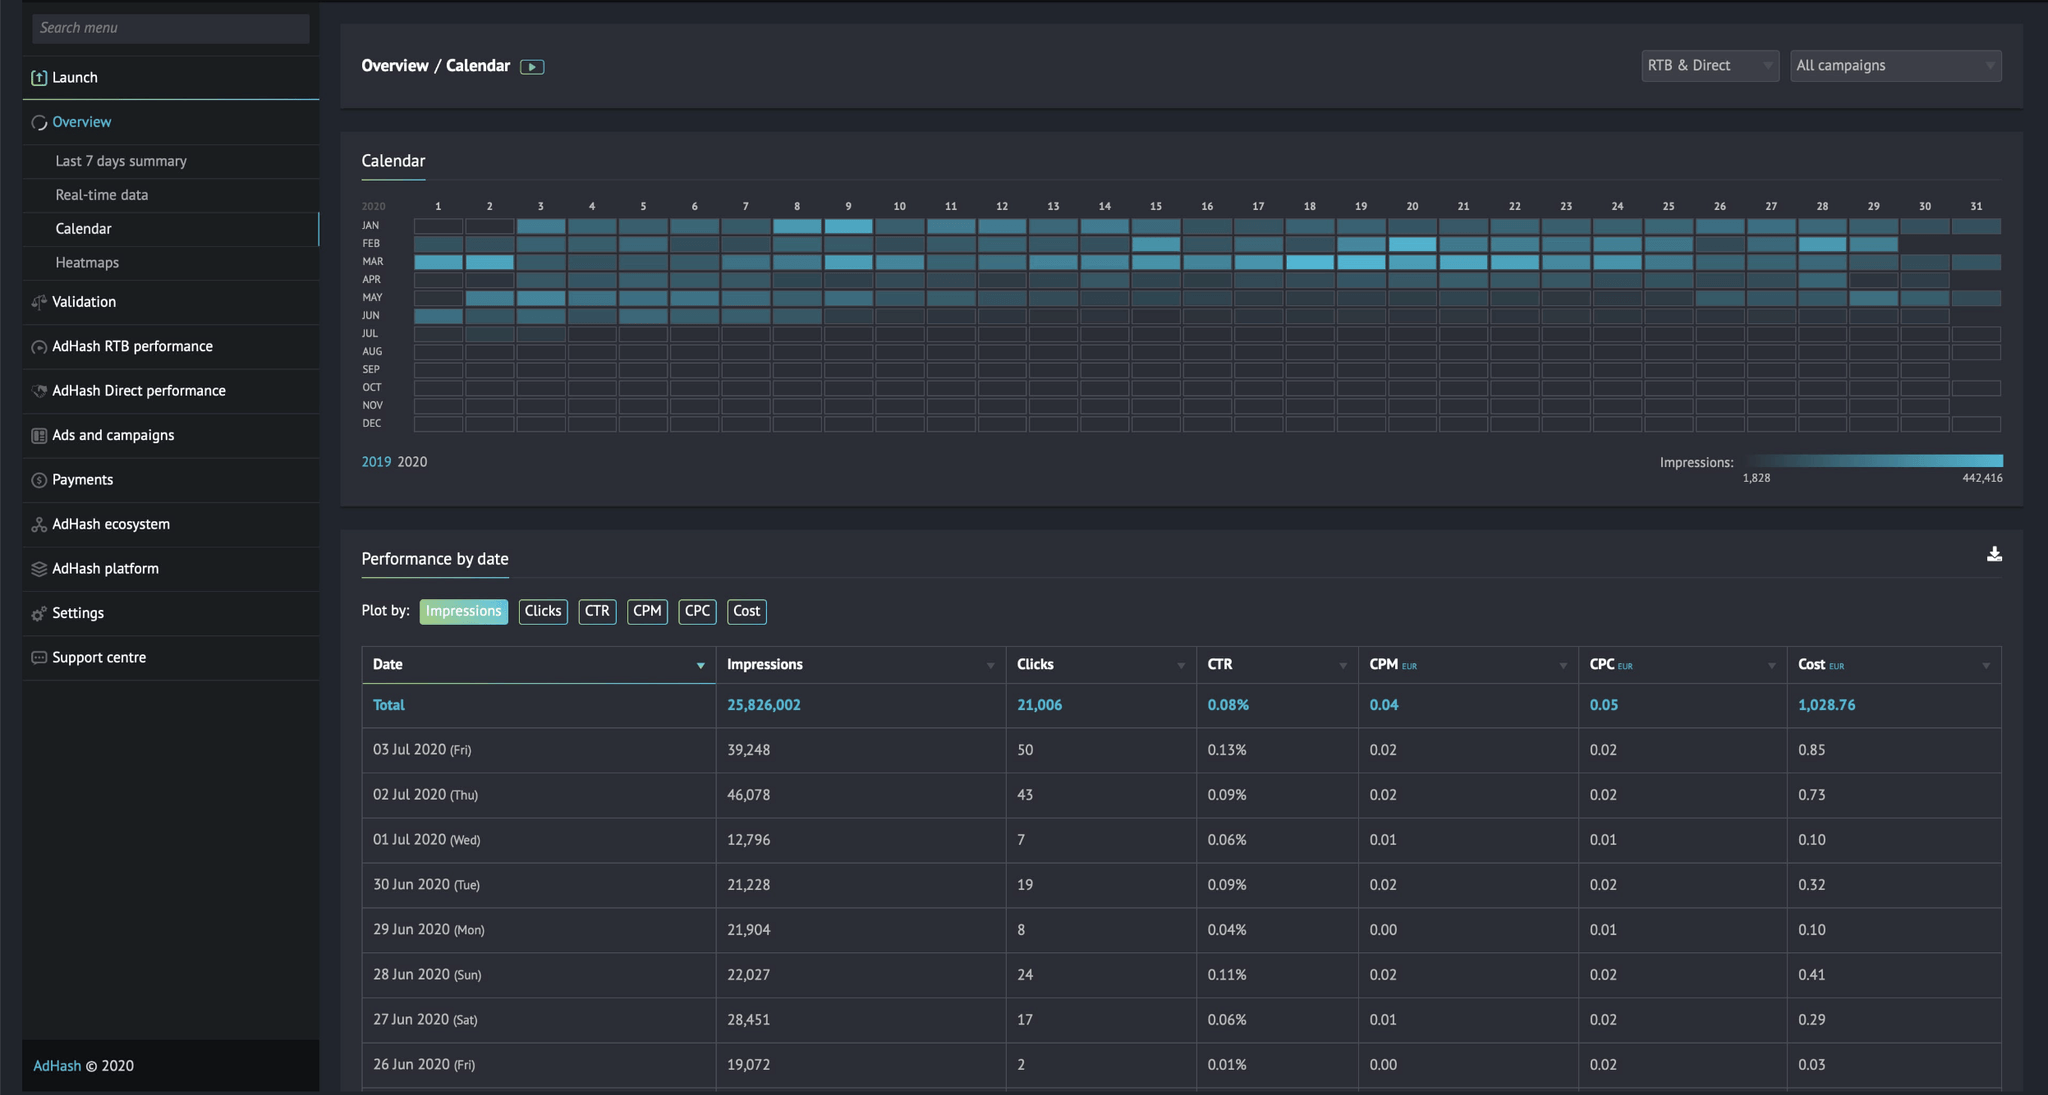The width and height of the screenshot is (2048, 1095).
Task: Play the Overview Calendar video tutorial
Action: (532, 67)
